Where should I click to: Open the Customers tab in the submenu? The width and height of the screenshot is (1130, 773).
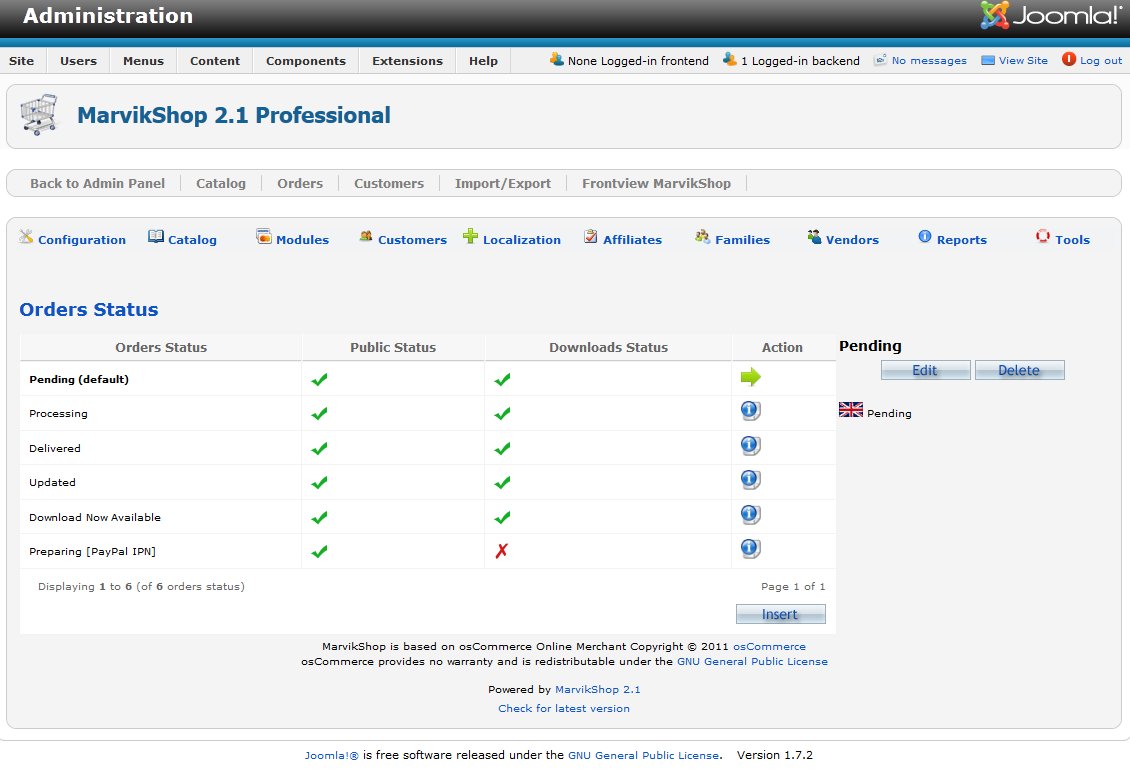pos(388,183)
